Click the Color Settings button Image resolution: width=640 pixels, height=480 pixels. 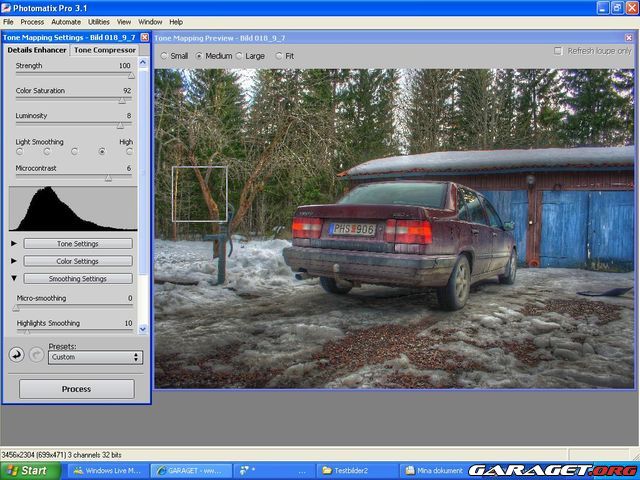(x=78, y=261)
